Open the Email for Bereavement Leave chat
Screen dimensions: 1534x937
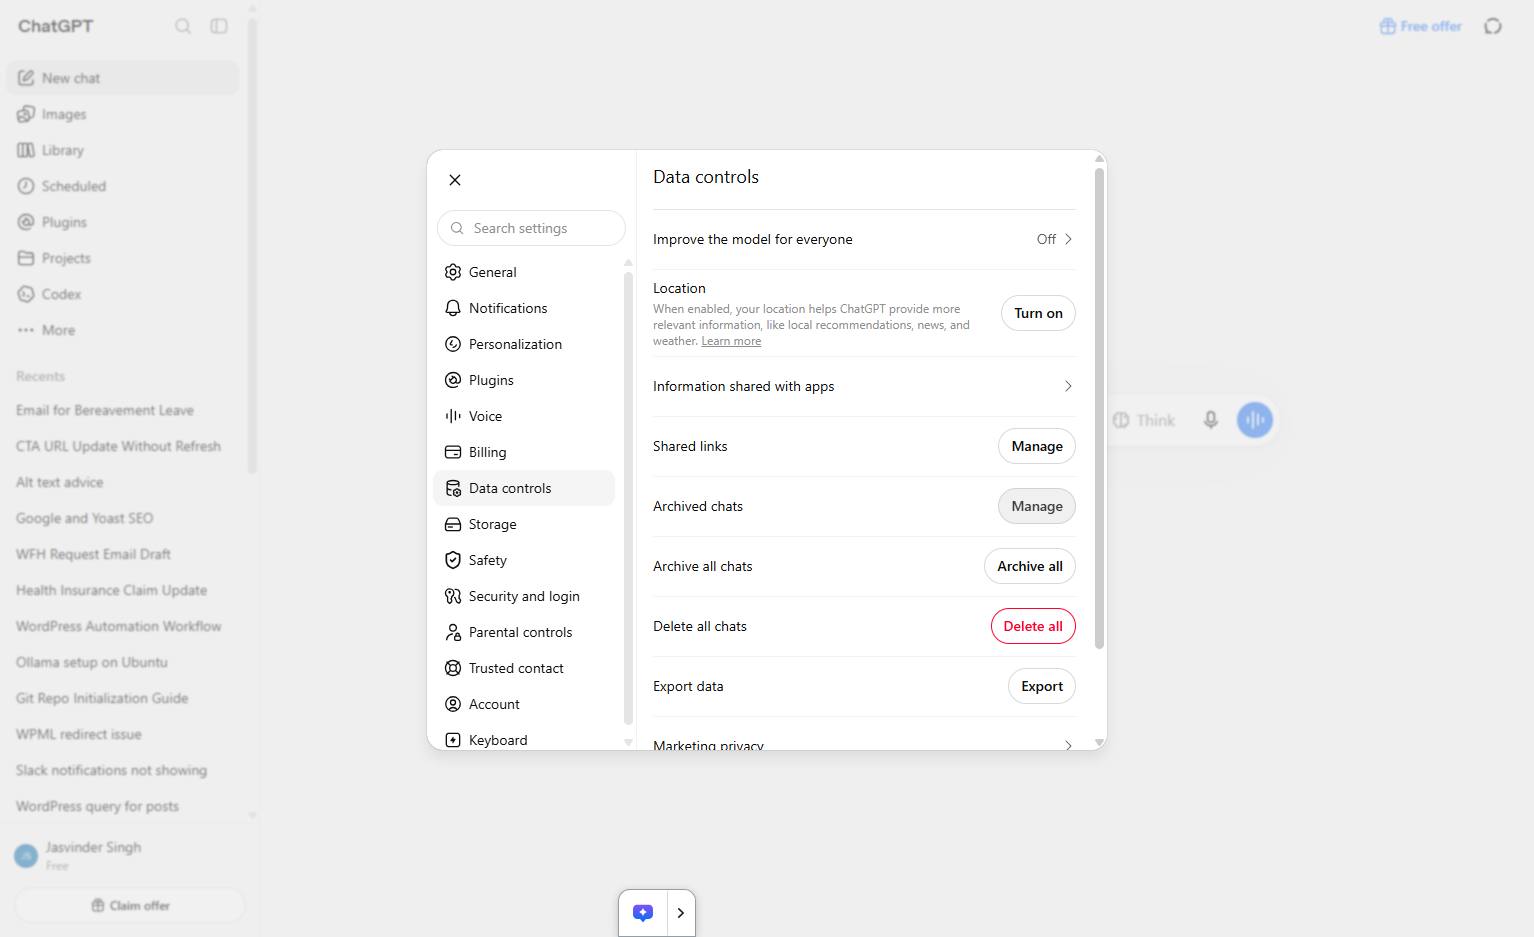pos(105,410)
